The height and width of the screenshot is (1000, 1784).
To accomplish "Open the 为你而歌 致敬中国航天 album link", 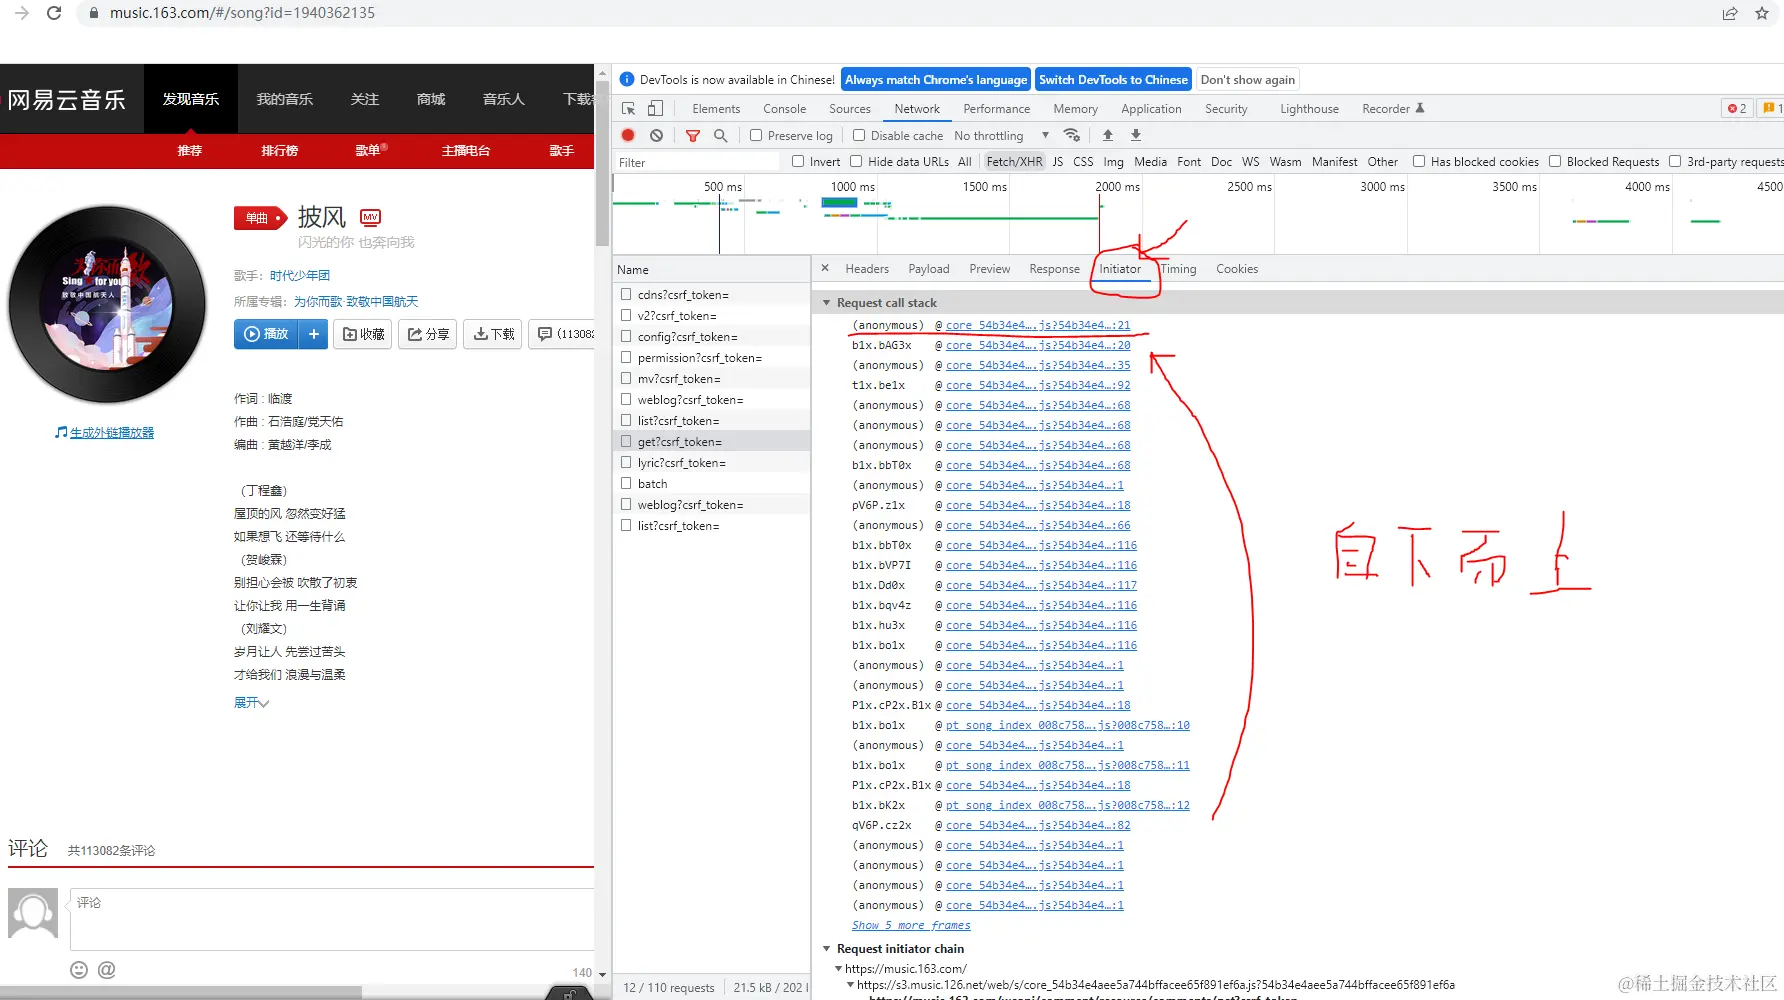I will coord(356,302).
